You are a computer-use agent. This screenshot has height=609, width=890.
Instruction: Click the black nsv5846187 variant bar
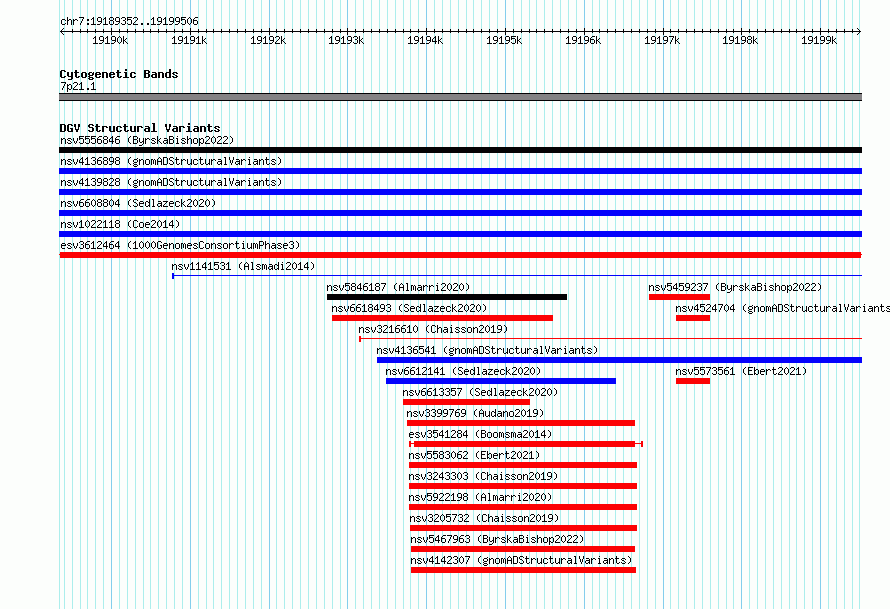(x=447, y=297)
